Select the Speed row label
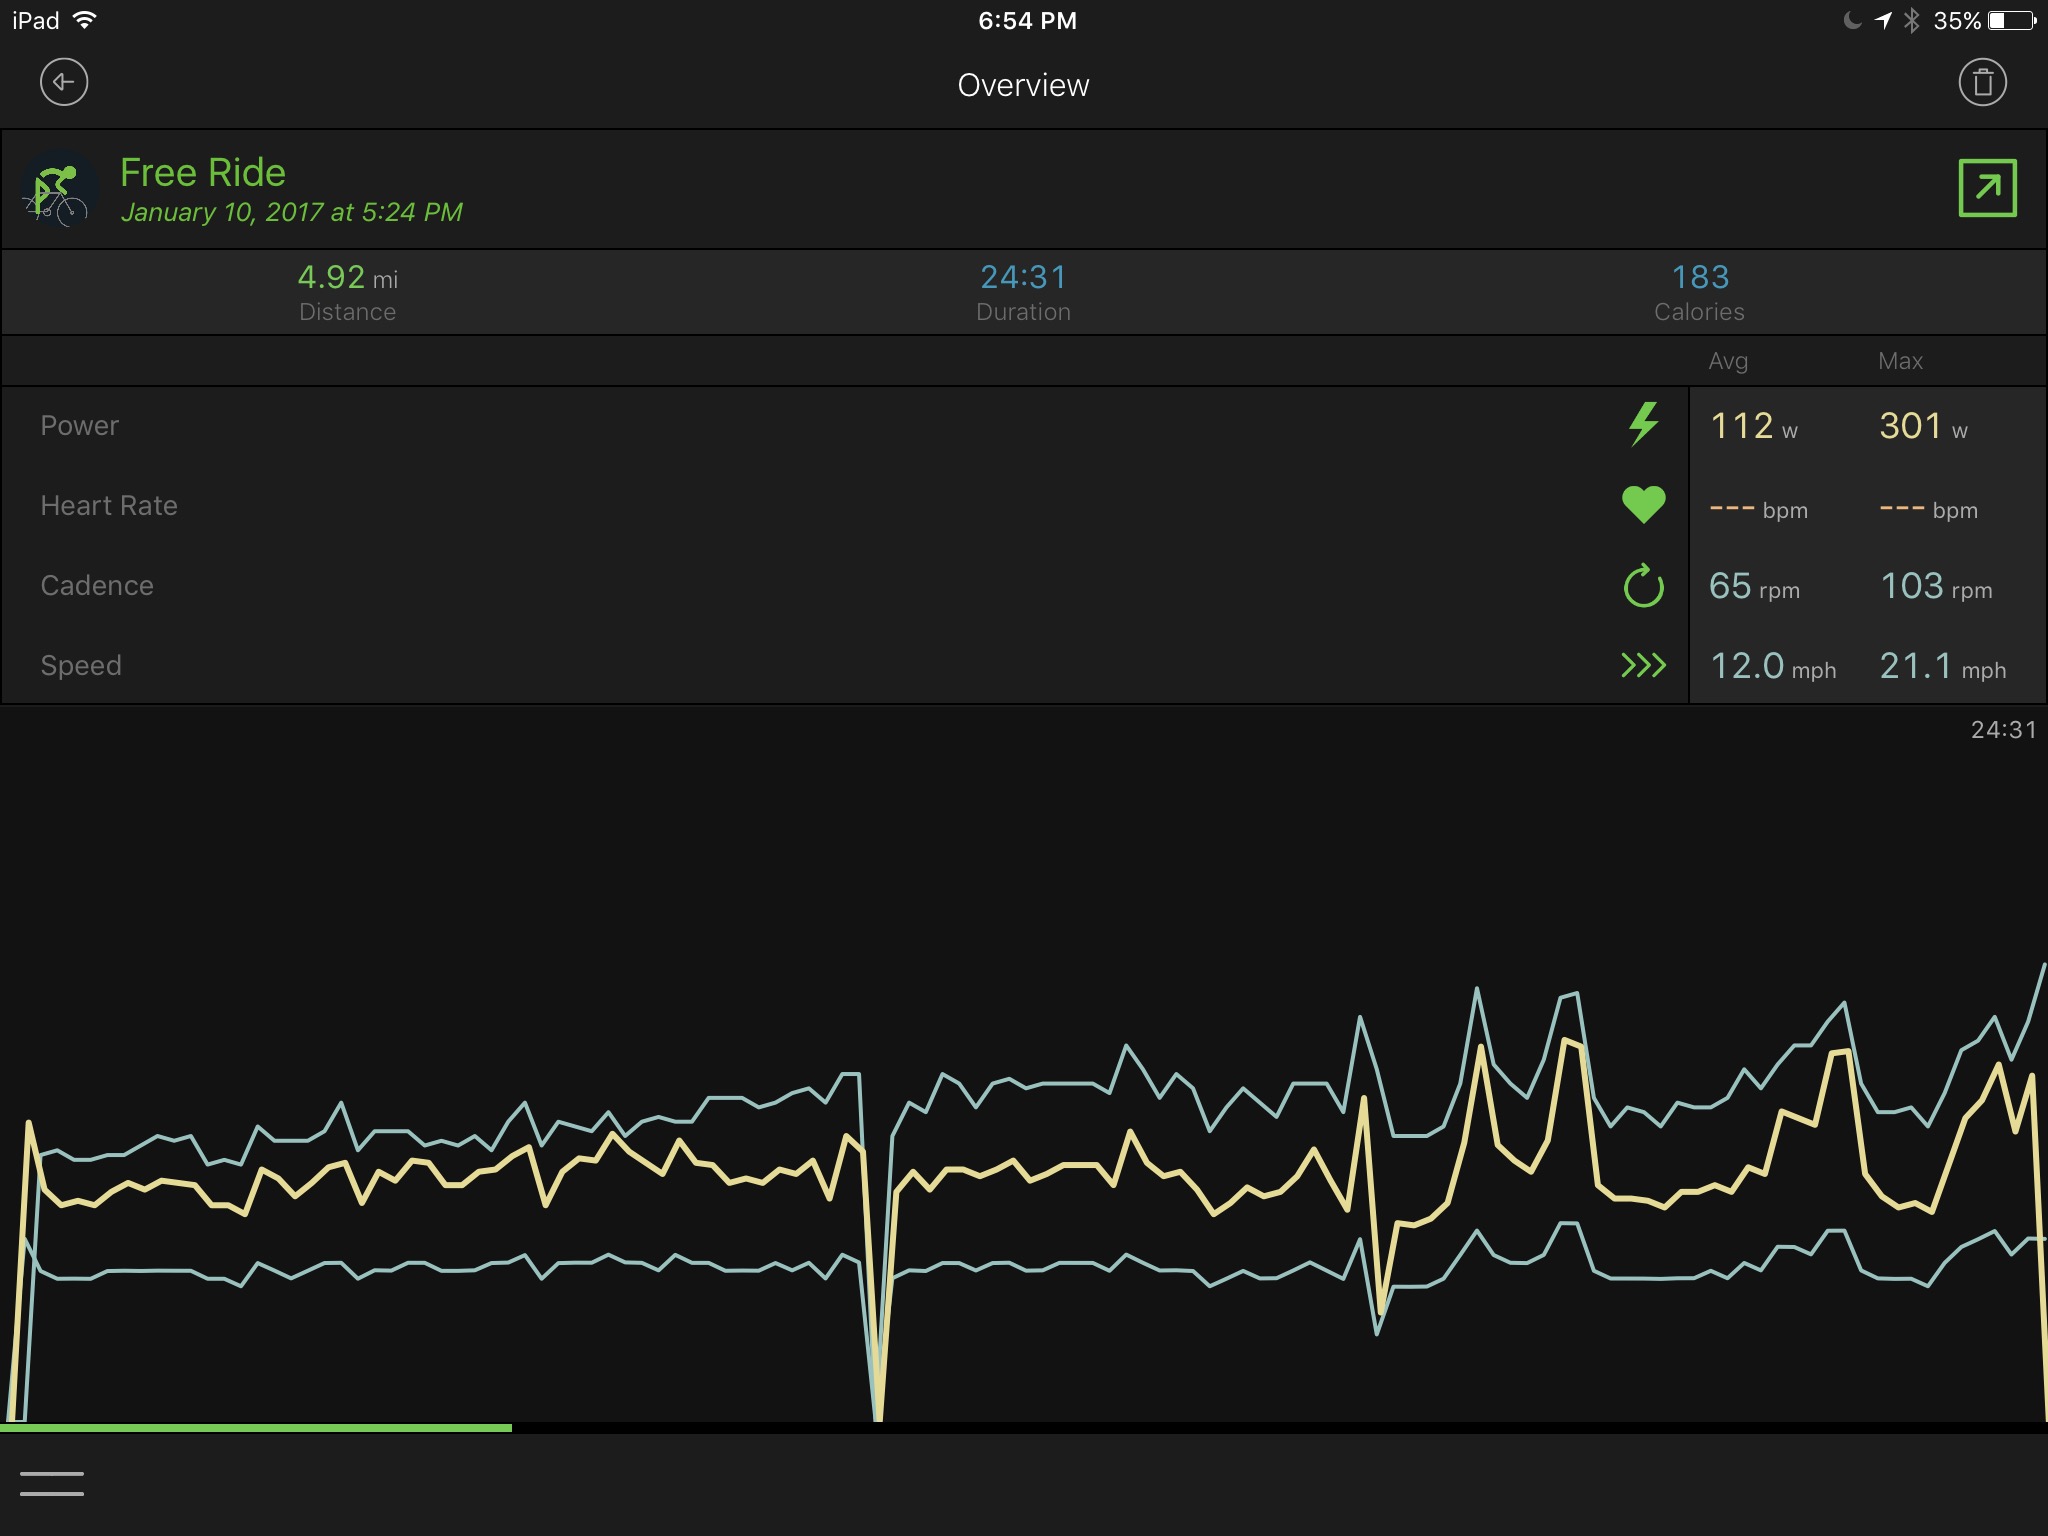This screenshot has width=2048, height=1536. pyautogui.click(x=81, y=666)
